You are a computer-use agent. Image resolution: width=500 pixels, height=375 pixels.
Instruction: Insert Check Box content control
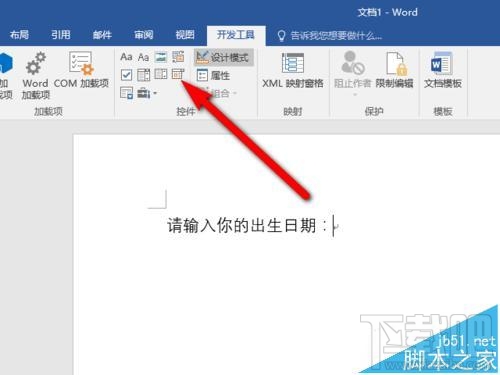click(126, 75)
